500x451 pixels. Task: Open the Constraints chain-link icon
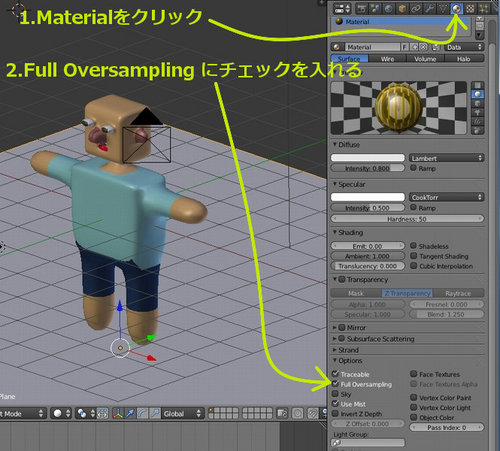click(x=416, y=8)
